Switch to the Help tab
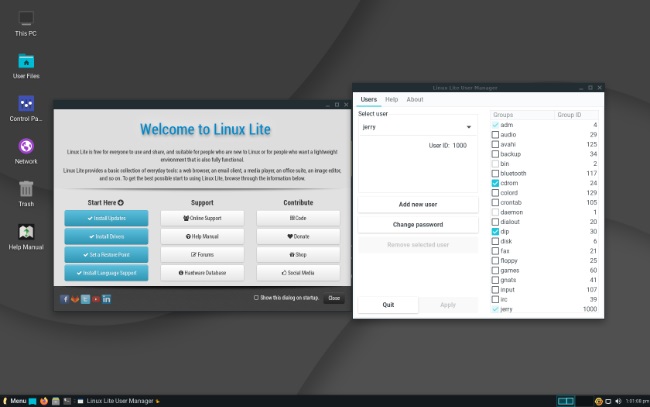Image resolution: width=650 pixels, height=407 pixels. [x=391, y=99]
